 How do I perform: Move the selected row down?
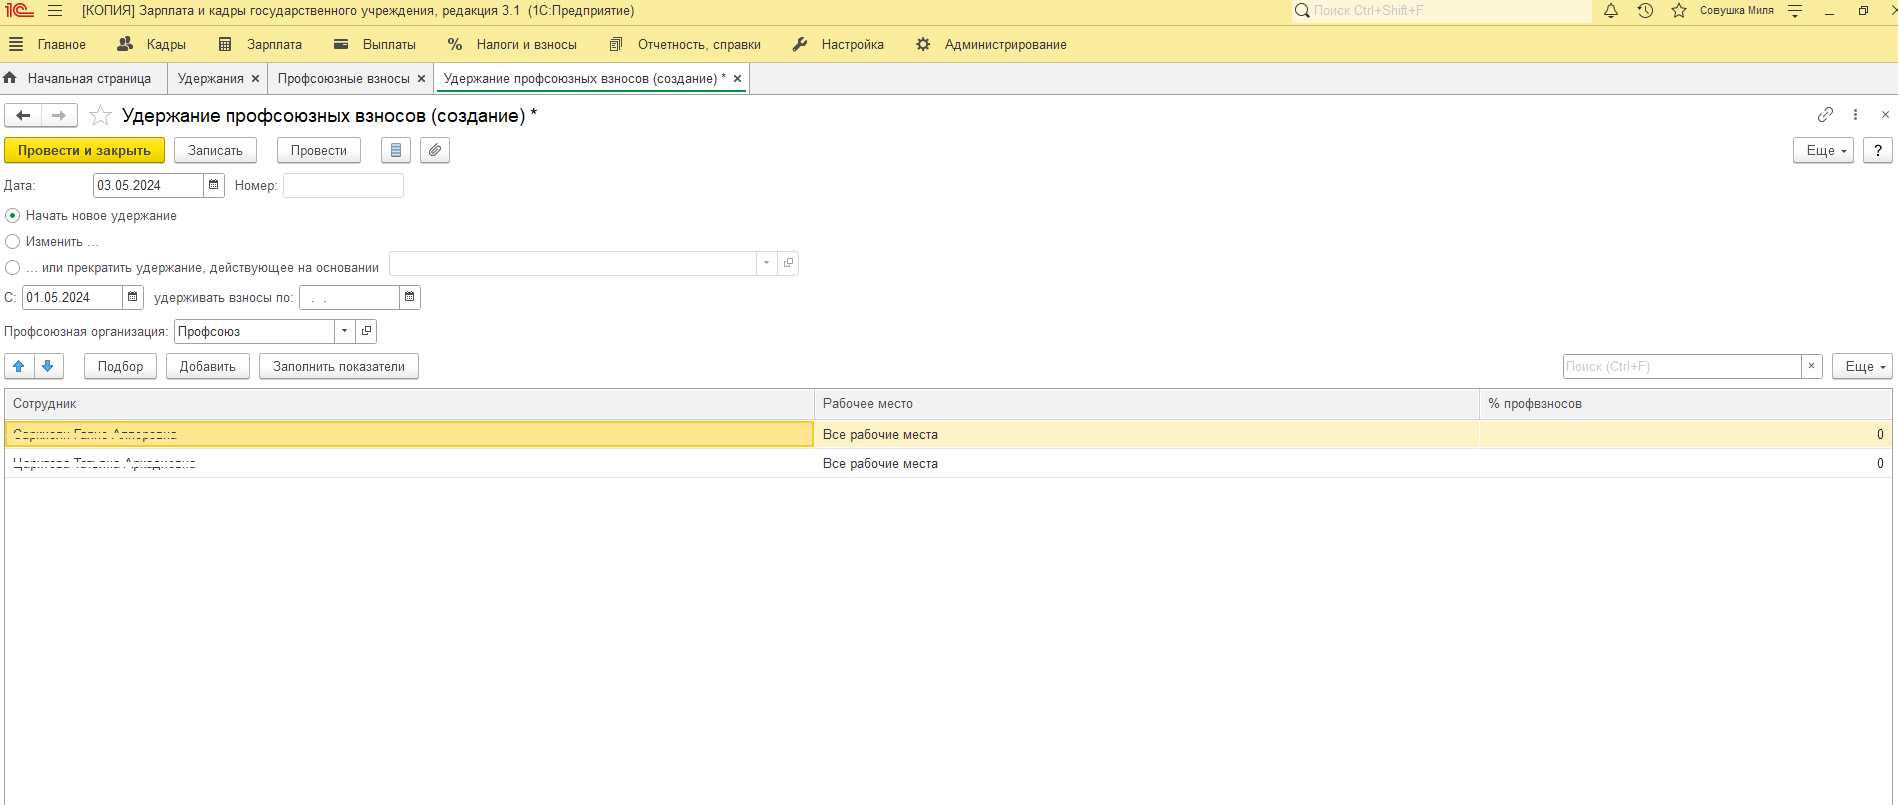coord(48,366)
